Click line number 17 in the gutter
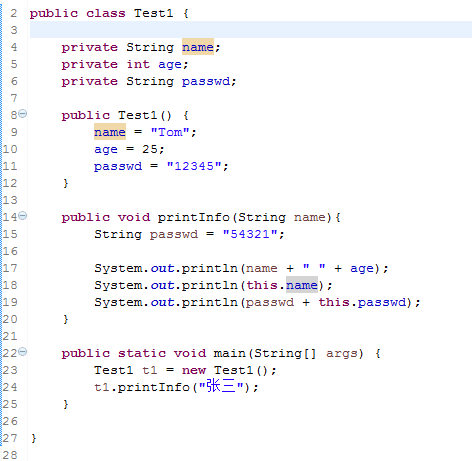472x461 pixels. (x=10, y=268)
